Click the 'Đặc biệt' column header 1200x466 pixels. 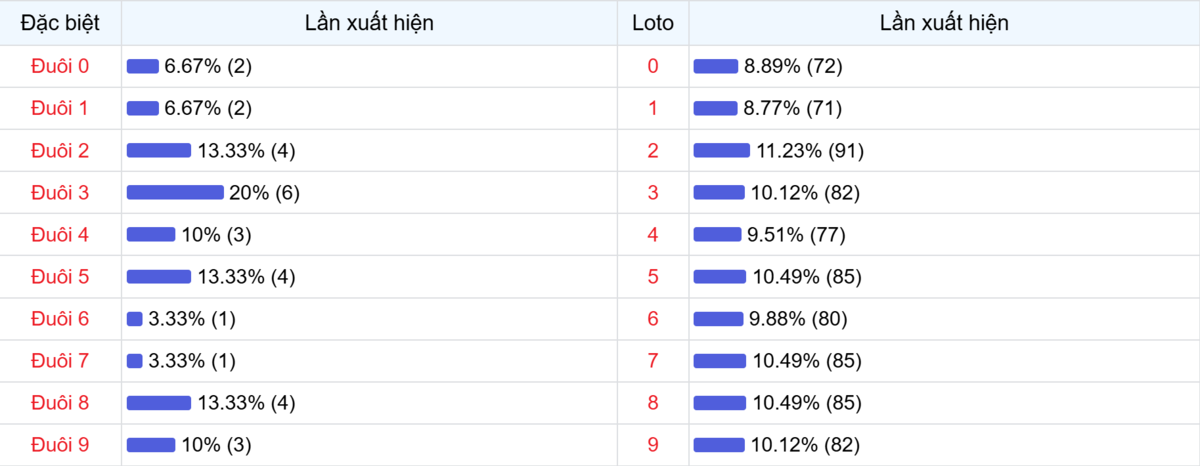tap(60, 23)
